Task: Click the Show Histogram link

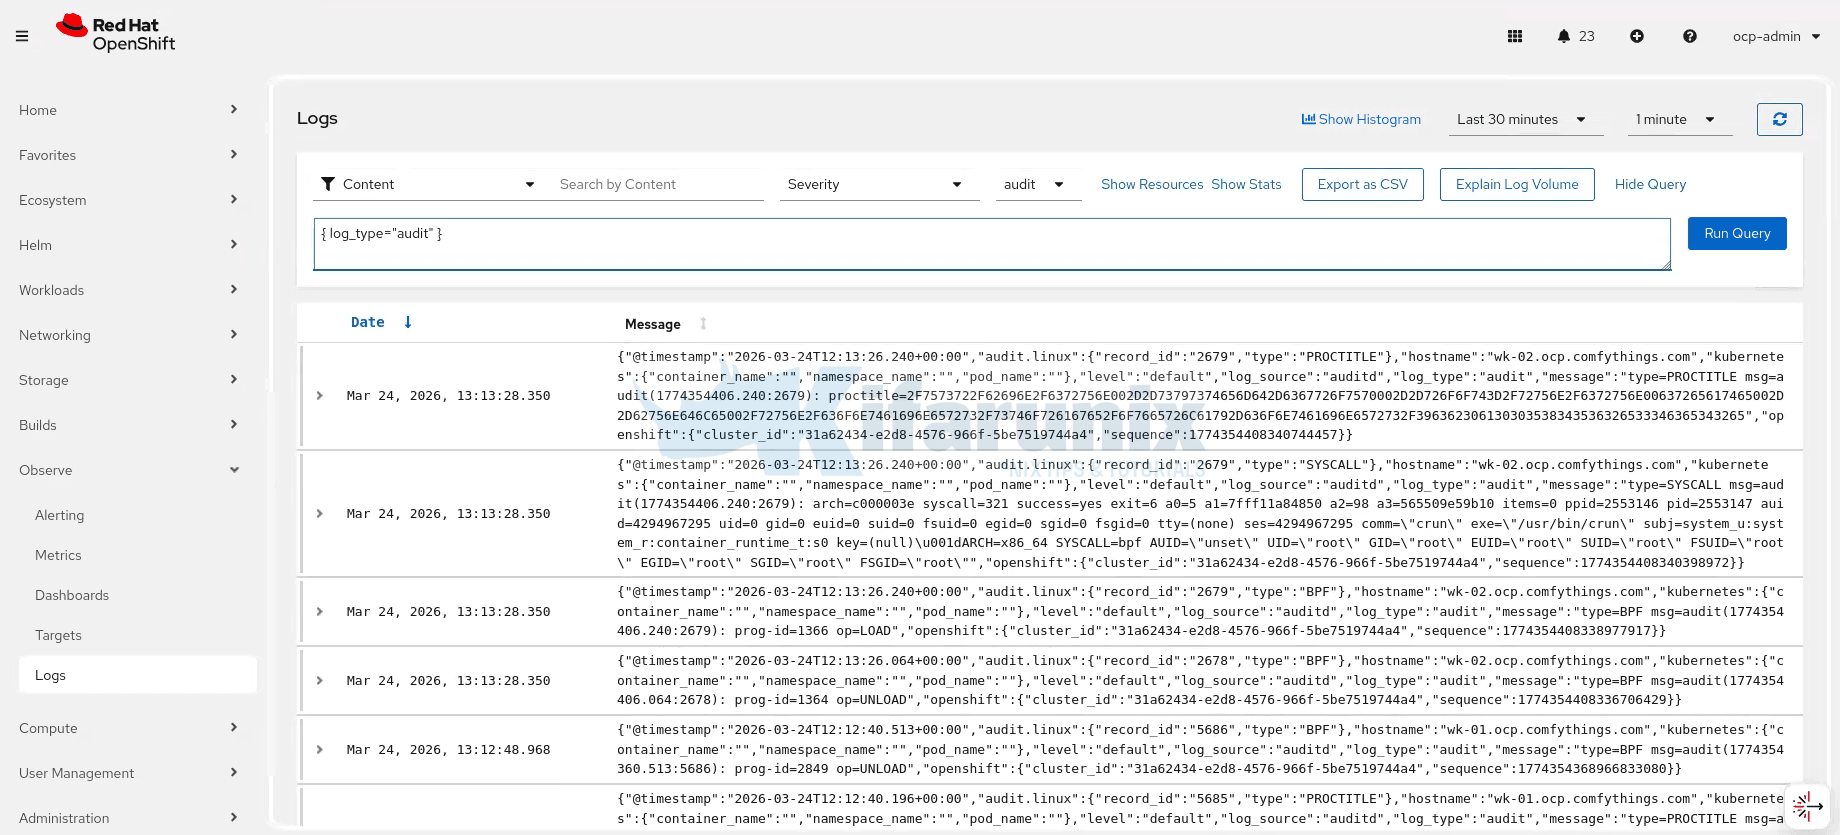Action: pyautogui.click(x=1361, y=119)
